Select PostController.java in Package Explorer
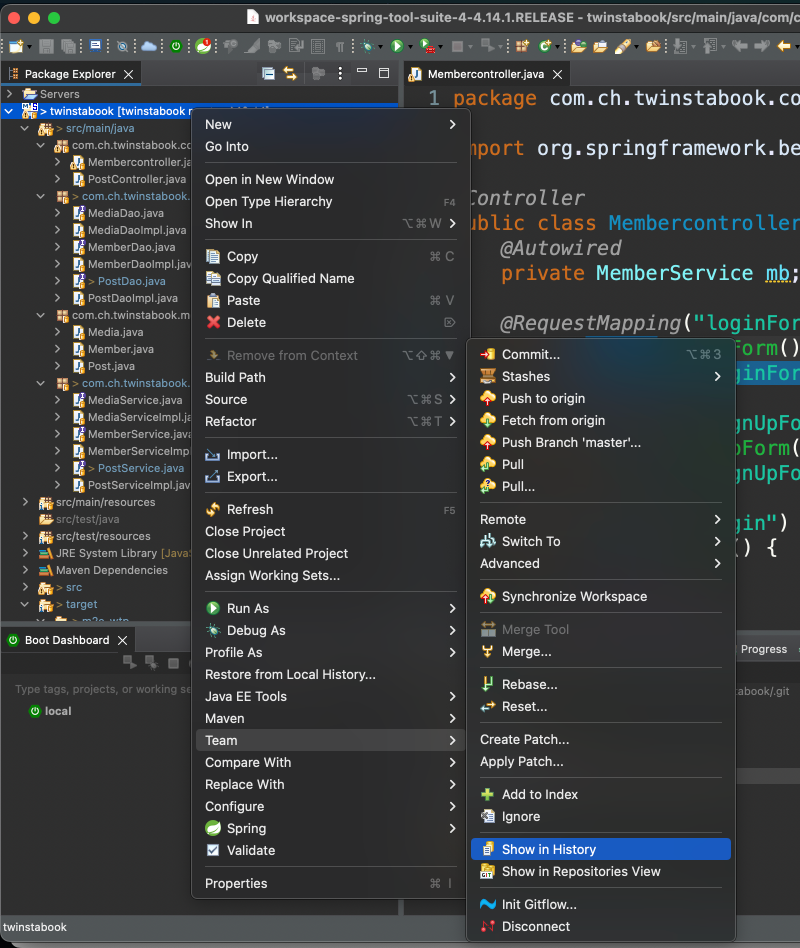This screenshot has height=948, width=800. coord(137,179)
